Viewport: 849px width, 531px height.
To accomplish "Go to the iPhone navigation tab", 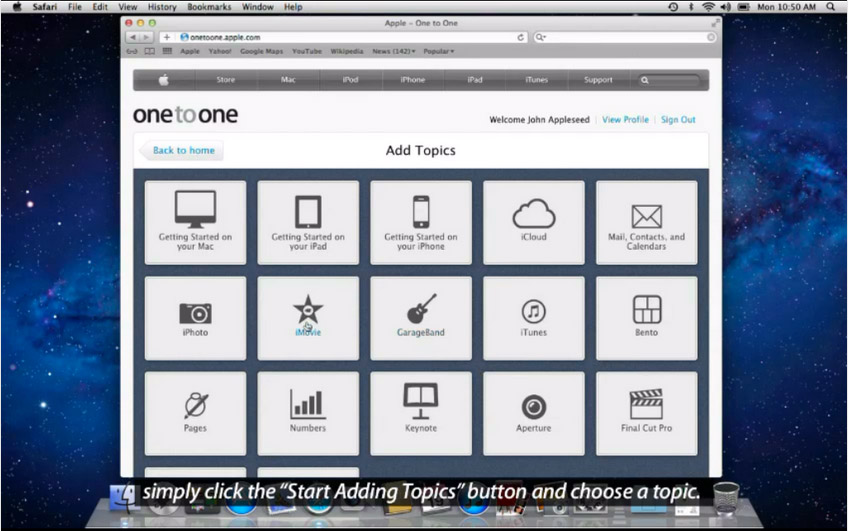I will click(413, 80).
